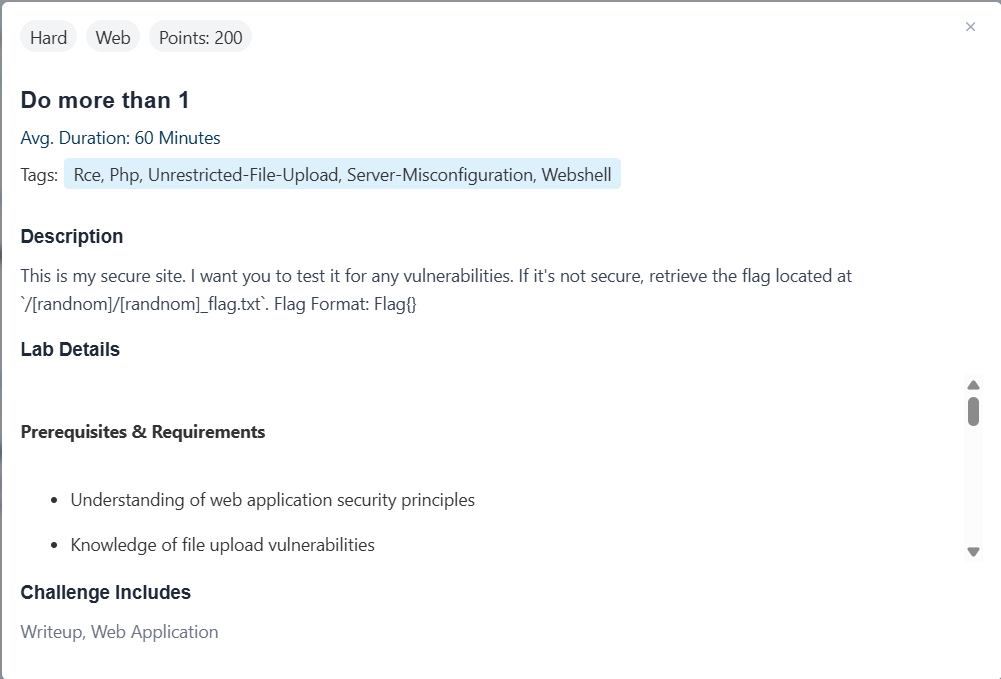Viewport: 1001px width, 679px height.
Task: Click the Prerequisites & Requirements heading
Action: tap(143, 432)
